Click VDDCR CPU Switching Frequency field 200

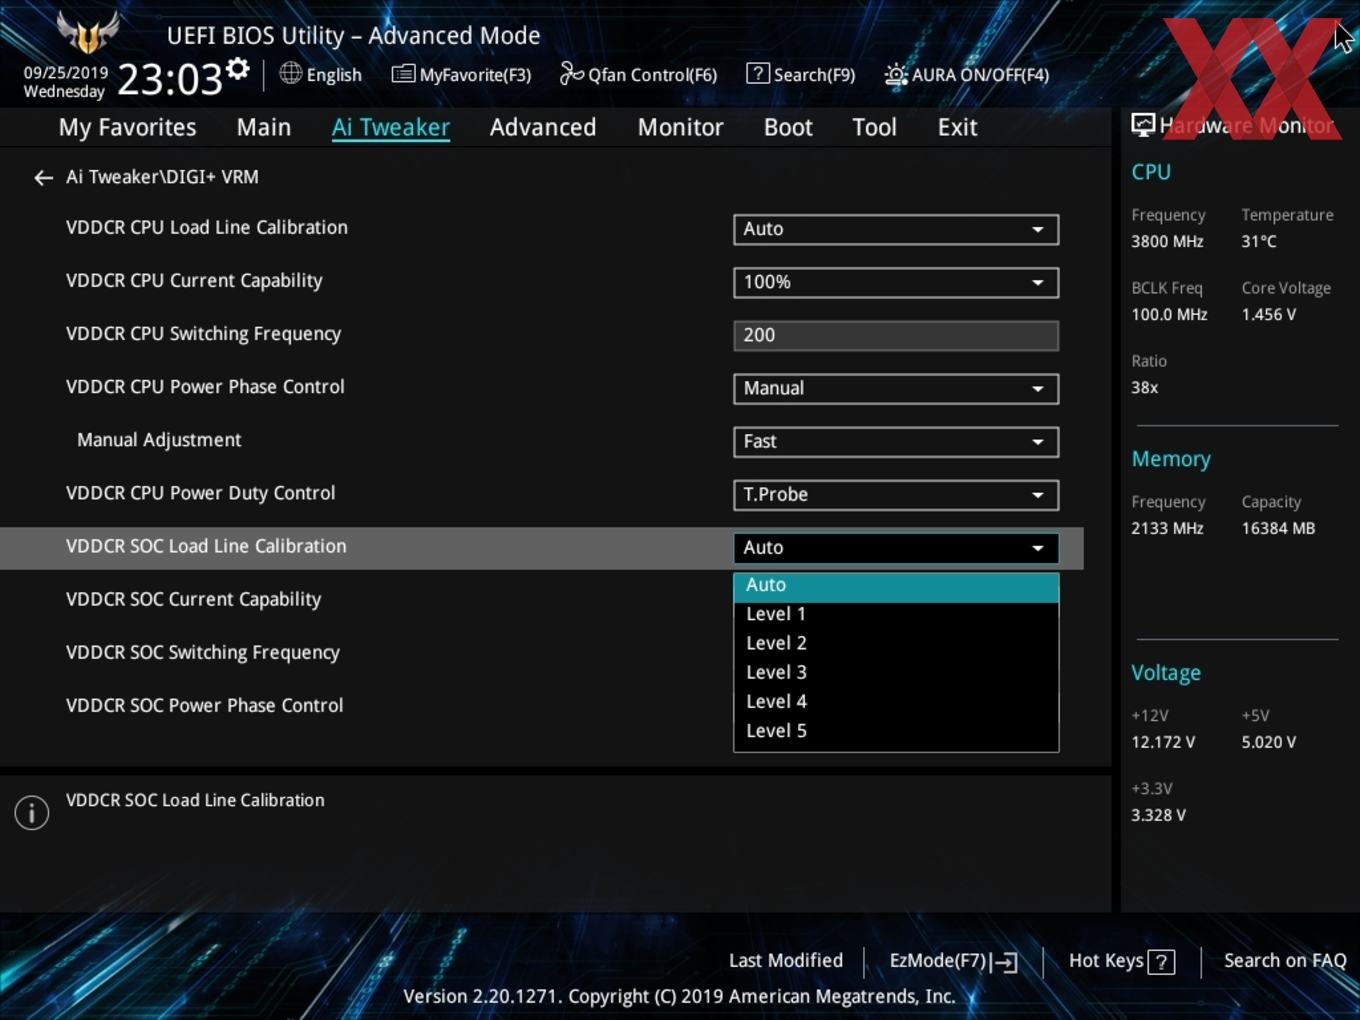point(896,335)
